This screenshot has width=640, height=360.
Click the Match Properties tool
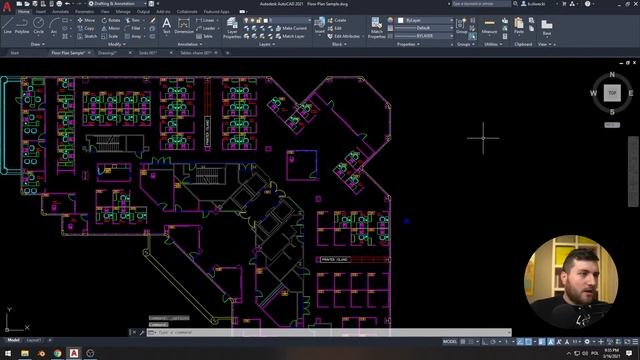376,28
